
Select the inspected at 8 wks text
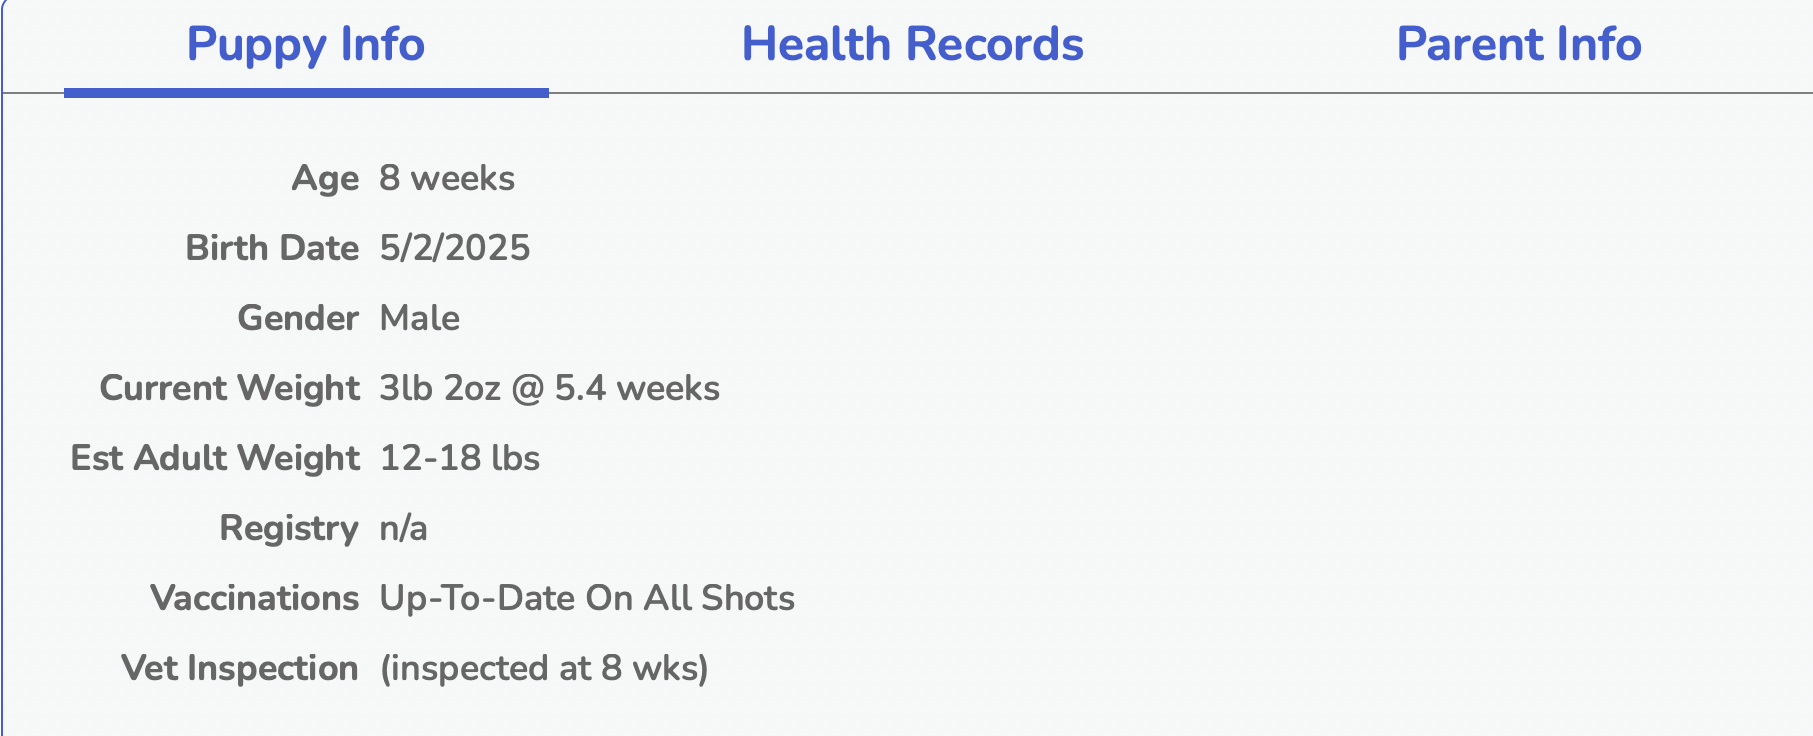coord(544,668)
